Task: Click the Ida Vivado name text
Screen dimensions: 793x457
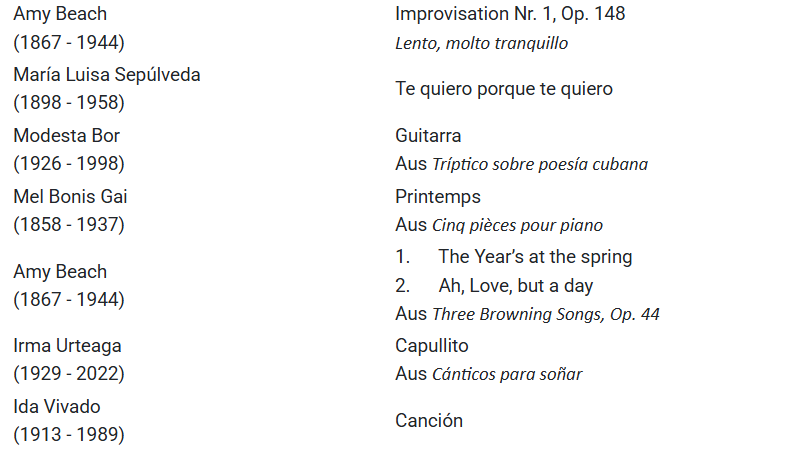Action: tap(57, 407)
